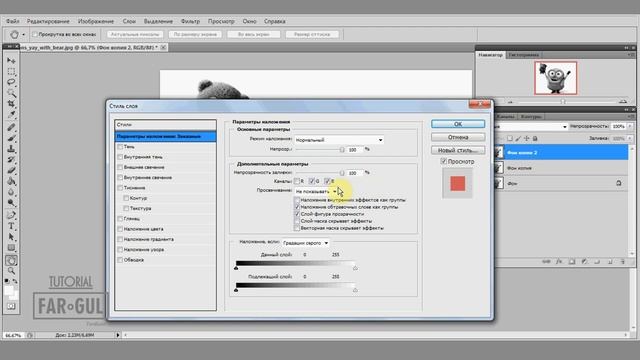Enable the Внутренняя тень checkbox
This screenshot has width=640, height=360.
coord(120,157)
